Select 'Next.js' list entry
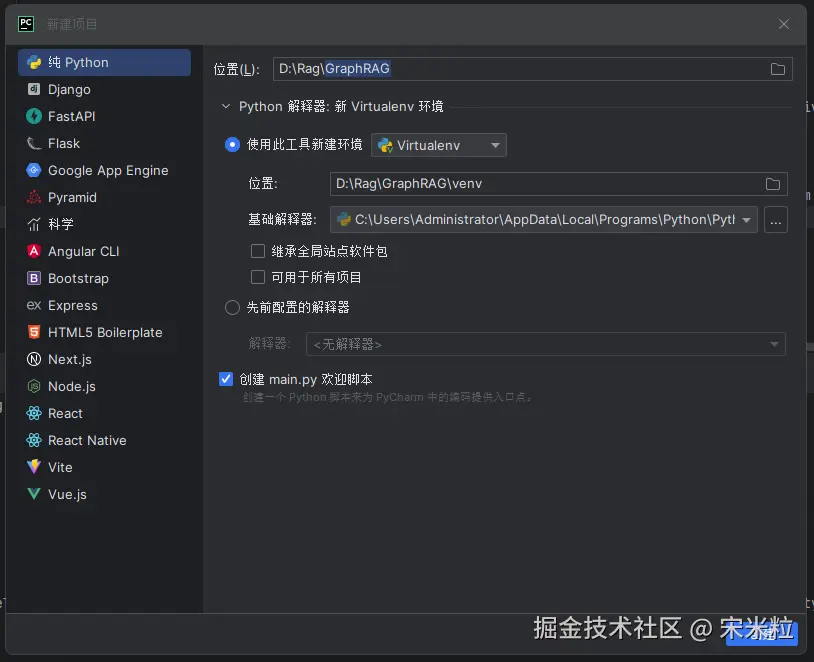Image resolution: width=814 pixels, height=662 pixels. 70,359
